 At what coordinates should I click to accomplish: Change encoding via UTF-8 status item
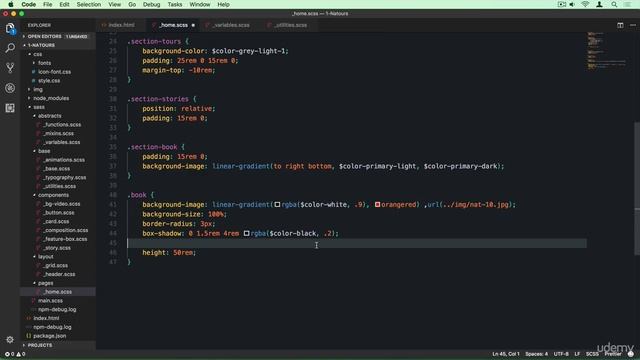[x=561, y=354]
